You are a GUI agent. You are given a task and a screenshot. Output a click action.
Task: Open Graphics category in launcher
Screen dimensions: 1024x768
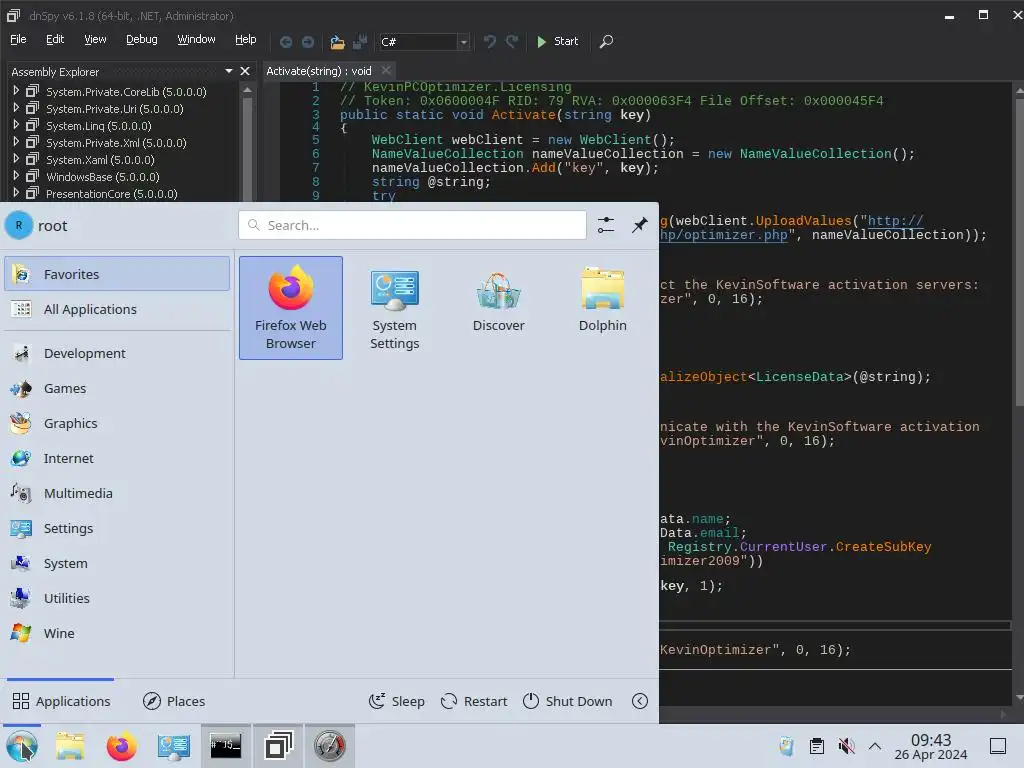(x=117, y=424)
